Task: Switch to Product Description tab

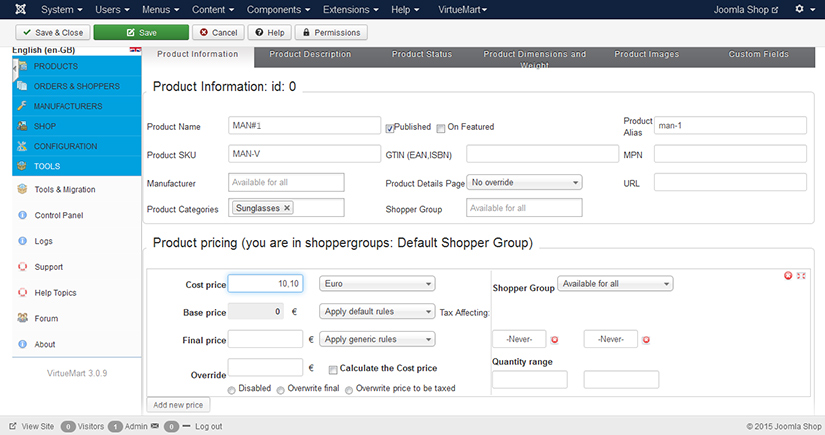Action: click(x=310, y=54)
